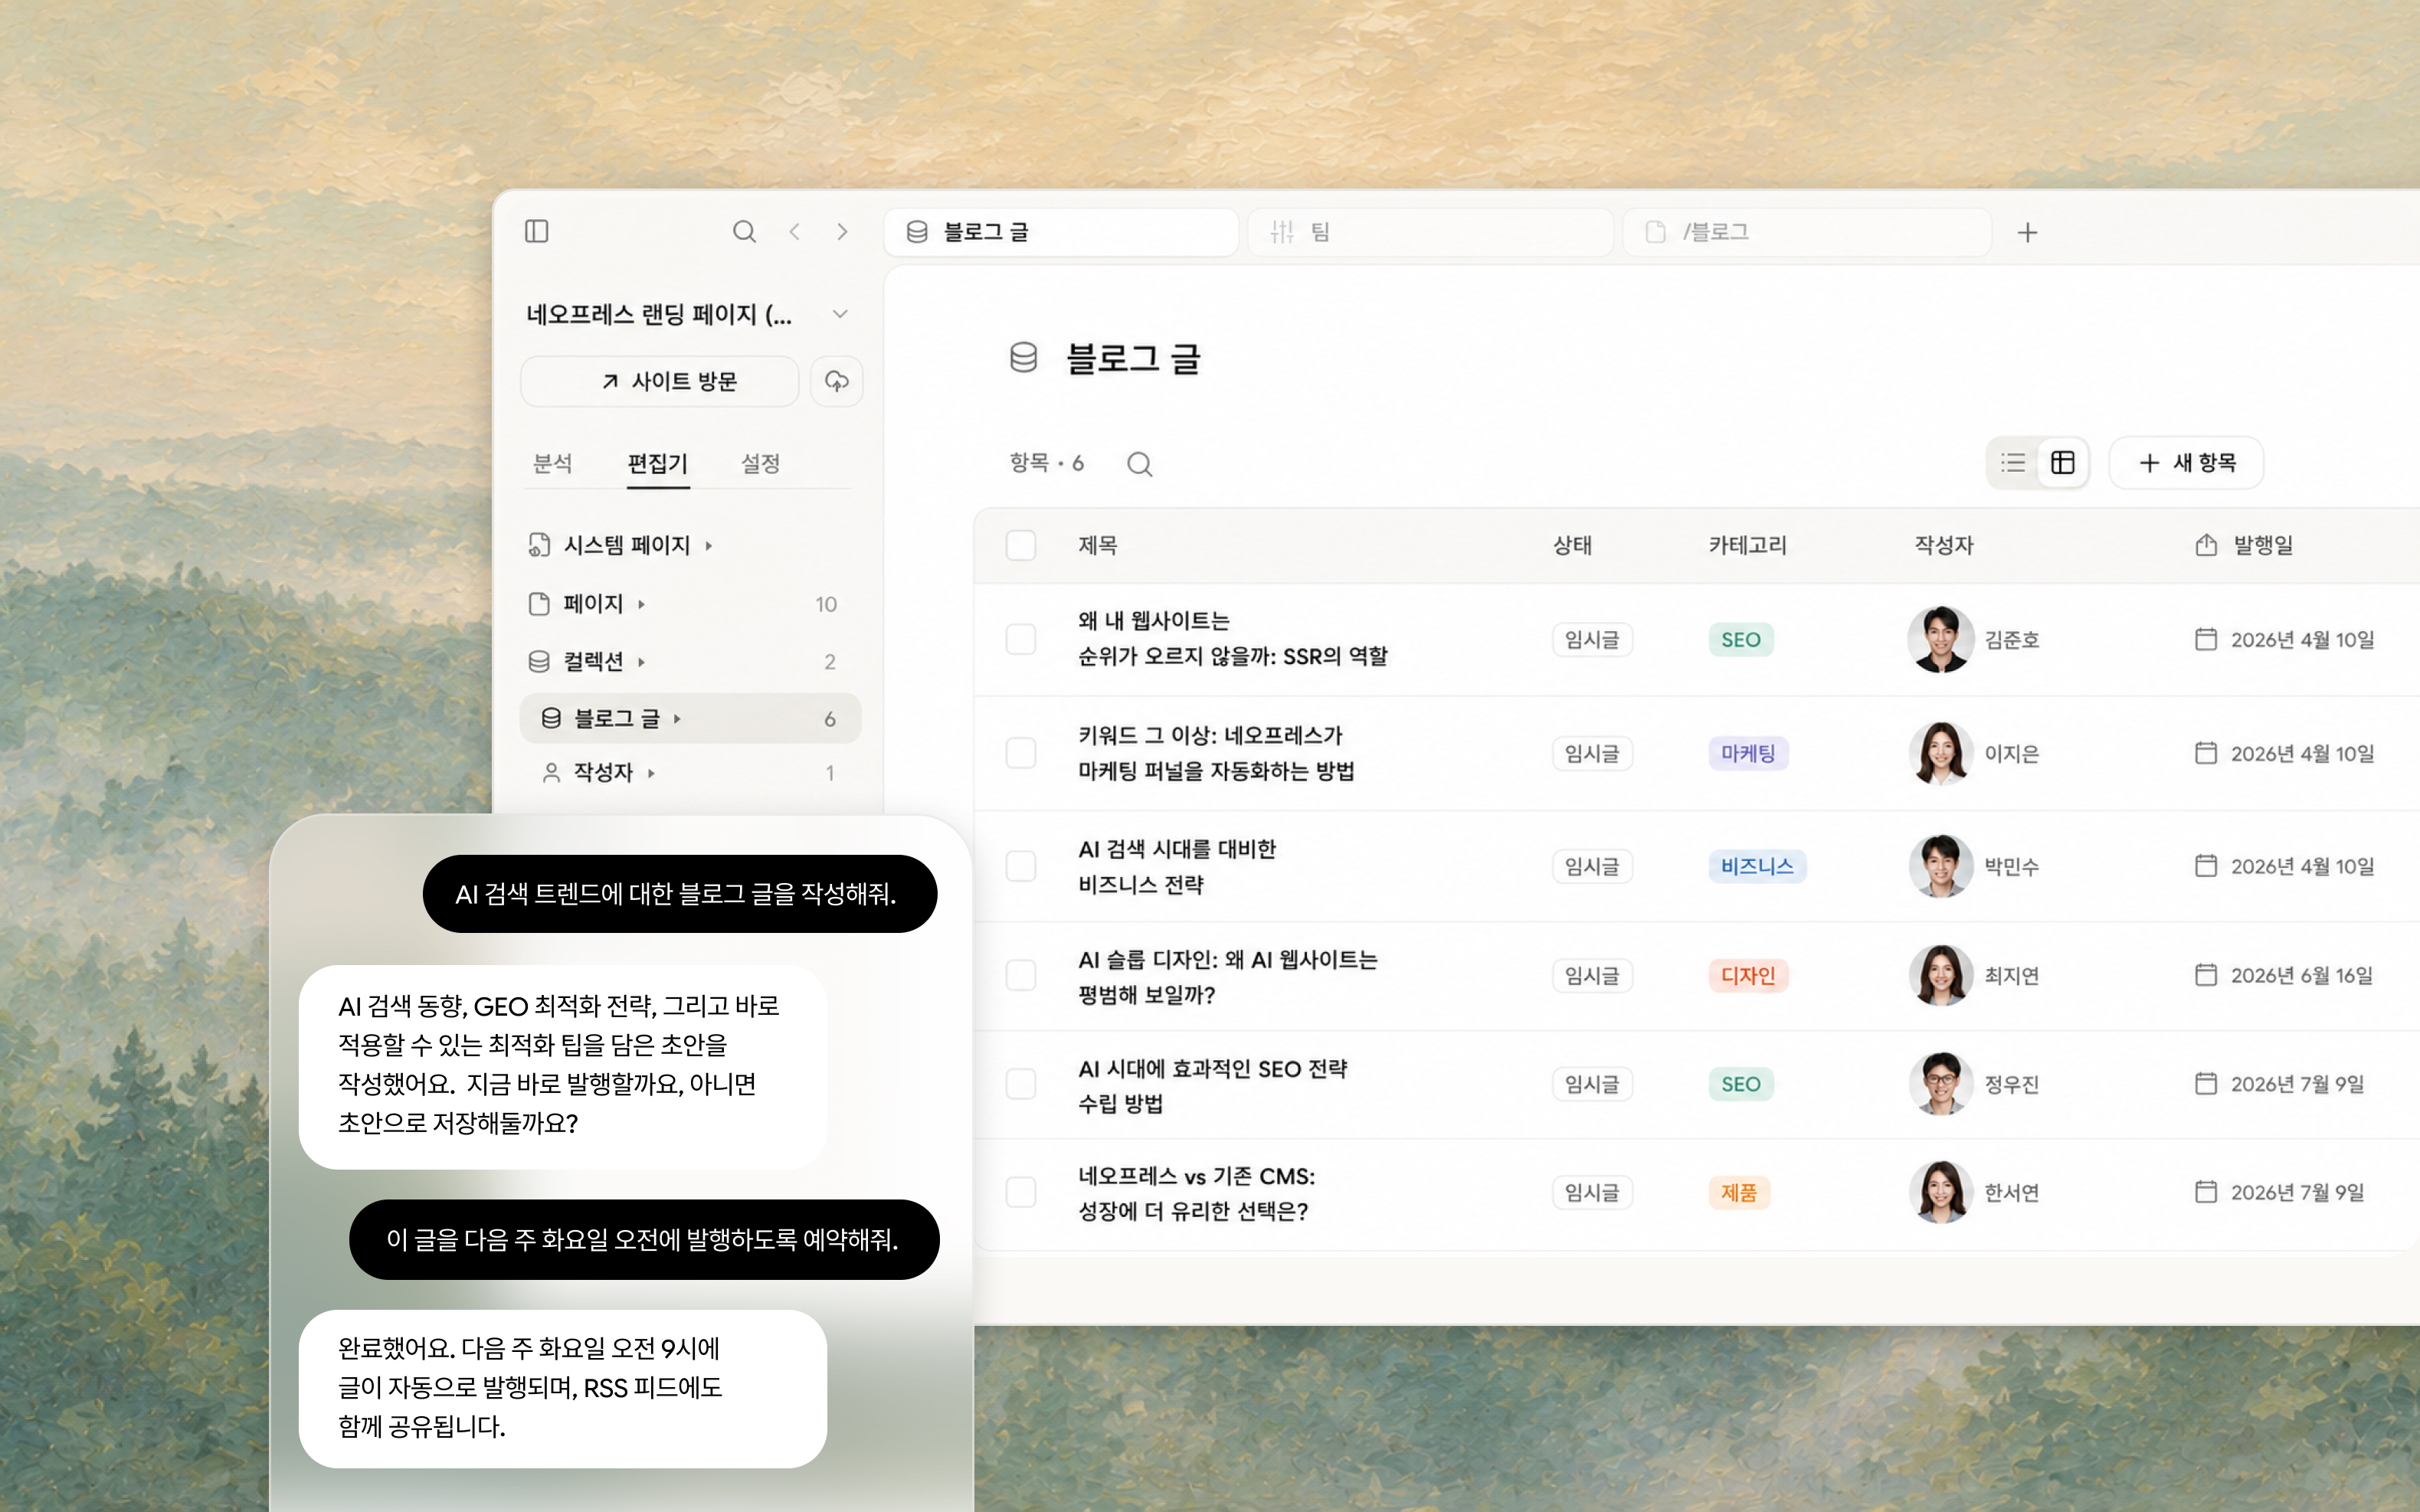Check the row 키워드 그 이상 post
Viewport: 2420px width, 1512px height.
(1020, 753)
